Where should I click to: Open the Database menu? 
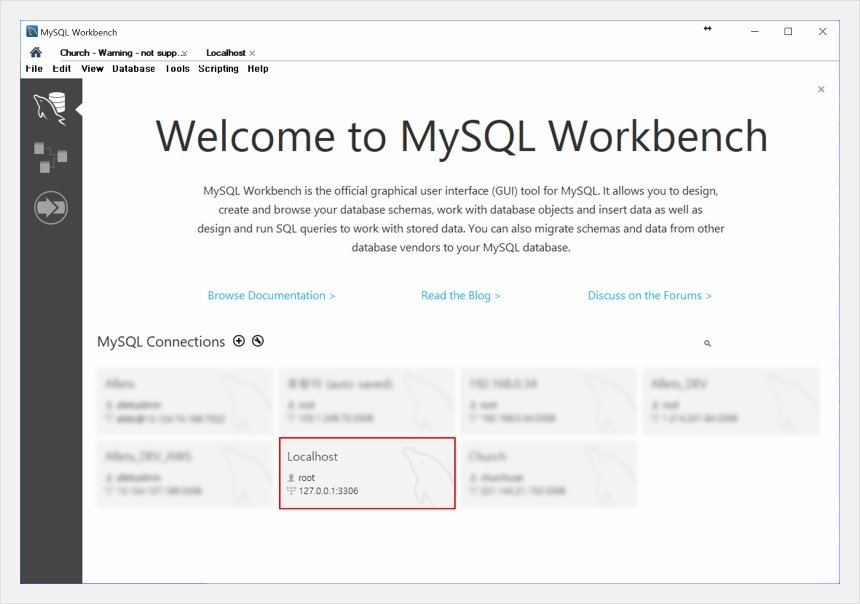(x=133, y=69)
